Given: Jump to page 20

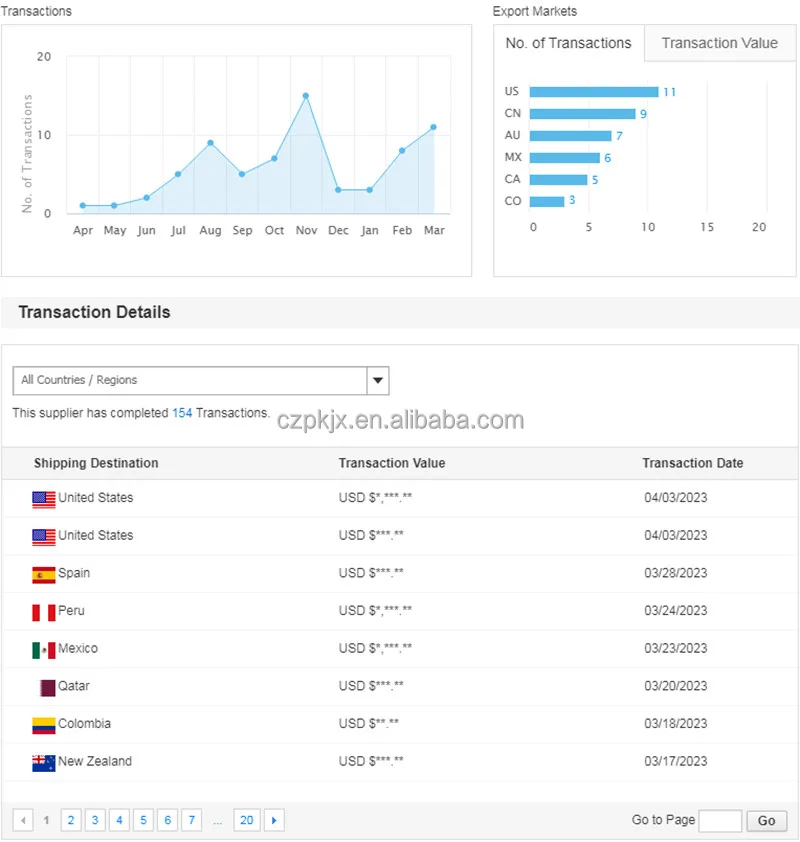Looking at the screenshot, I should tap(246, 821).
